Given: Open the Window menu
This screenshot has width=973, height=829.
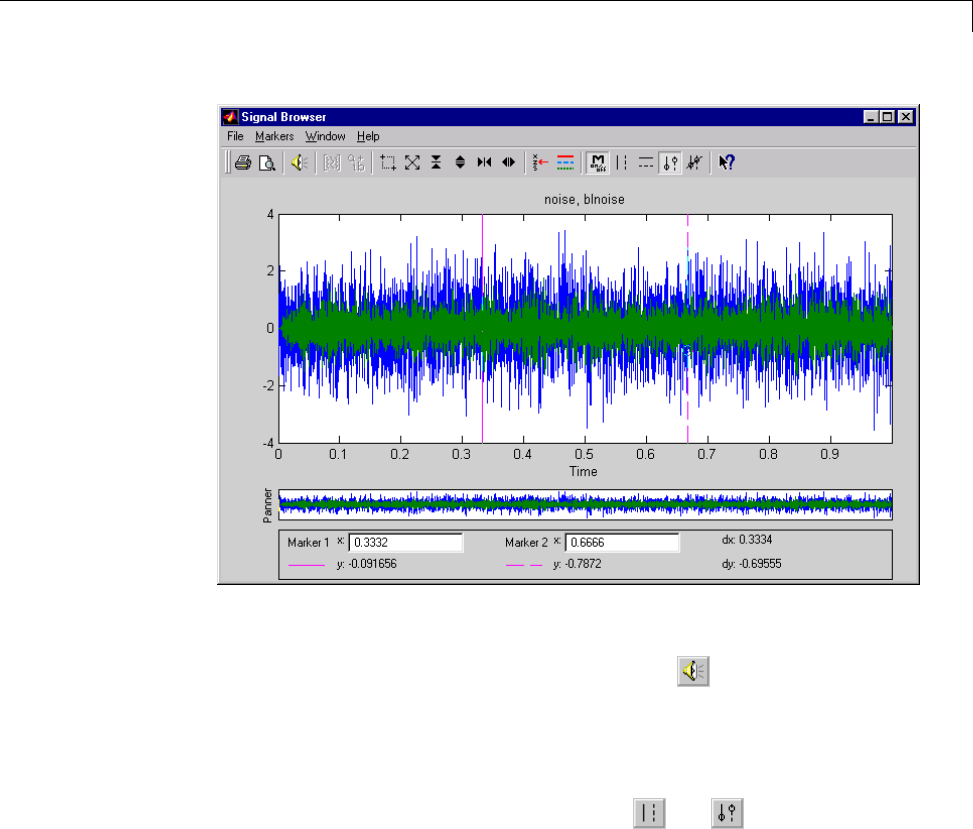Looking at the screenshot, I should 325,137.
